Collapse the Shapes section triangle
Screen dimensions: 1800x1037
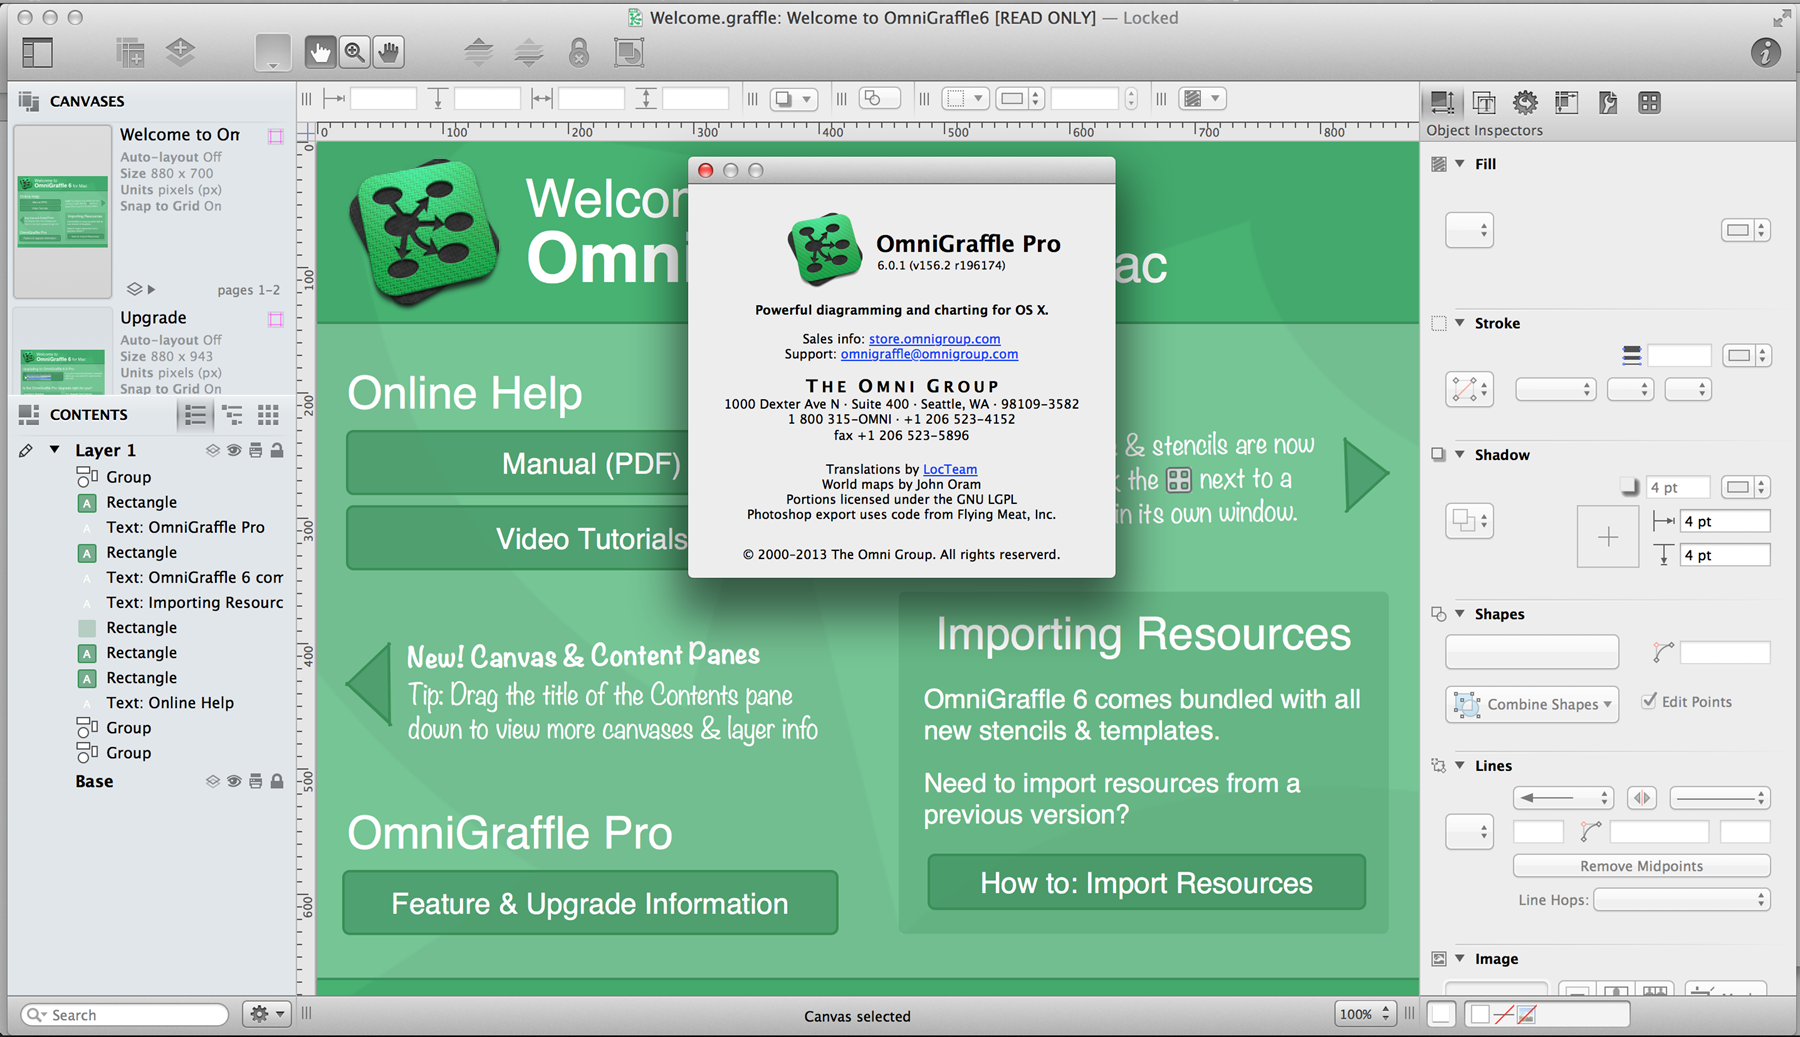(x=1460, y=613)
